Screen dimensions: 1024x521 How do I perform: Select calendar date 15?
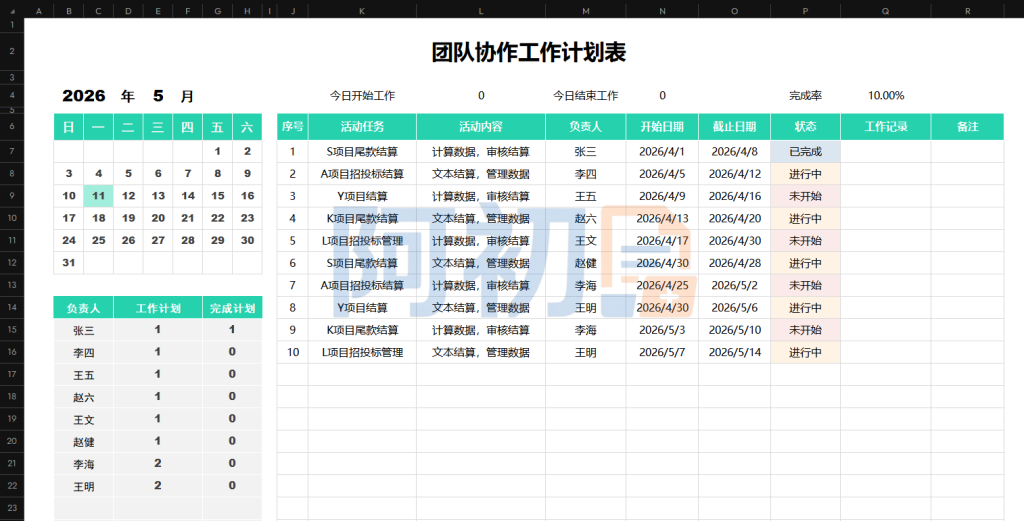pyautogui.click(x=217, y=196)
